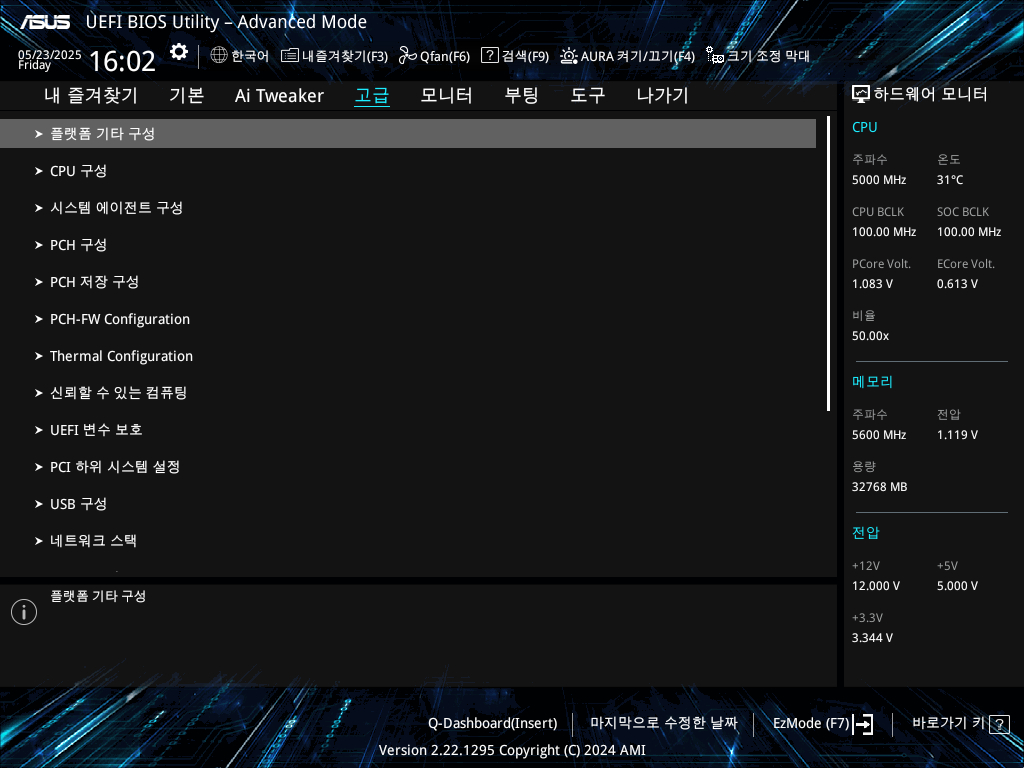
Task: Open the 부팅 tab
Action: click(x=521, y=95)
